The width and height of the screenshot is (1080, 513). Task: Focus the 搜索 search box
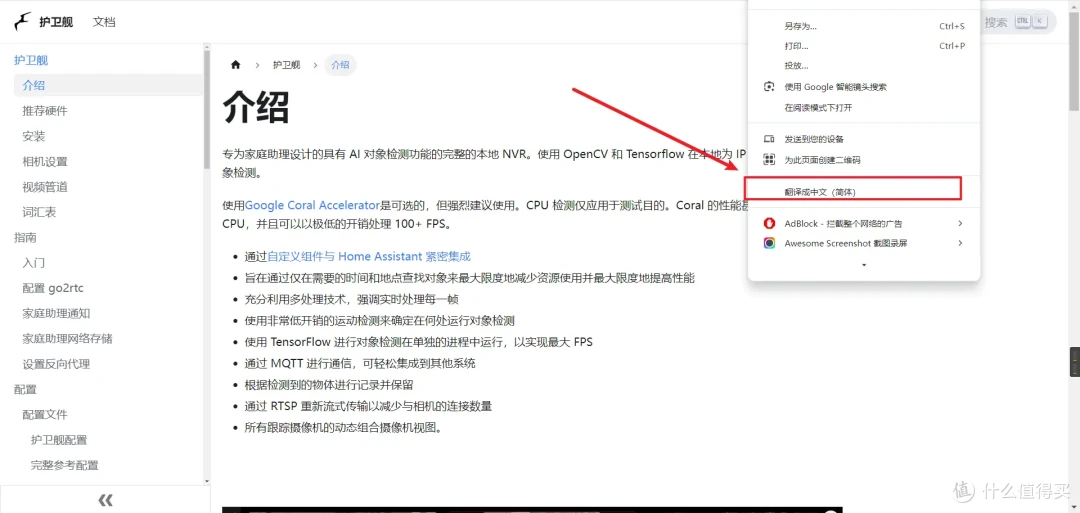(1017, 22)
